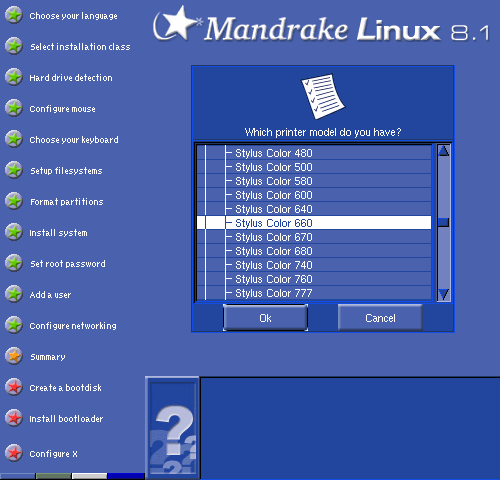Click the red star beside Create a bootdisk
500x480 pixels.
14,387
